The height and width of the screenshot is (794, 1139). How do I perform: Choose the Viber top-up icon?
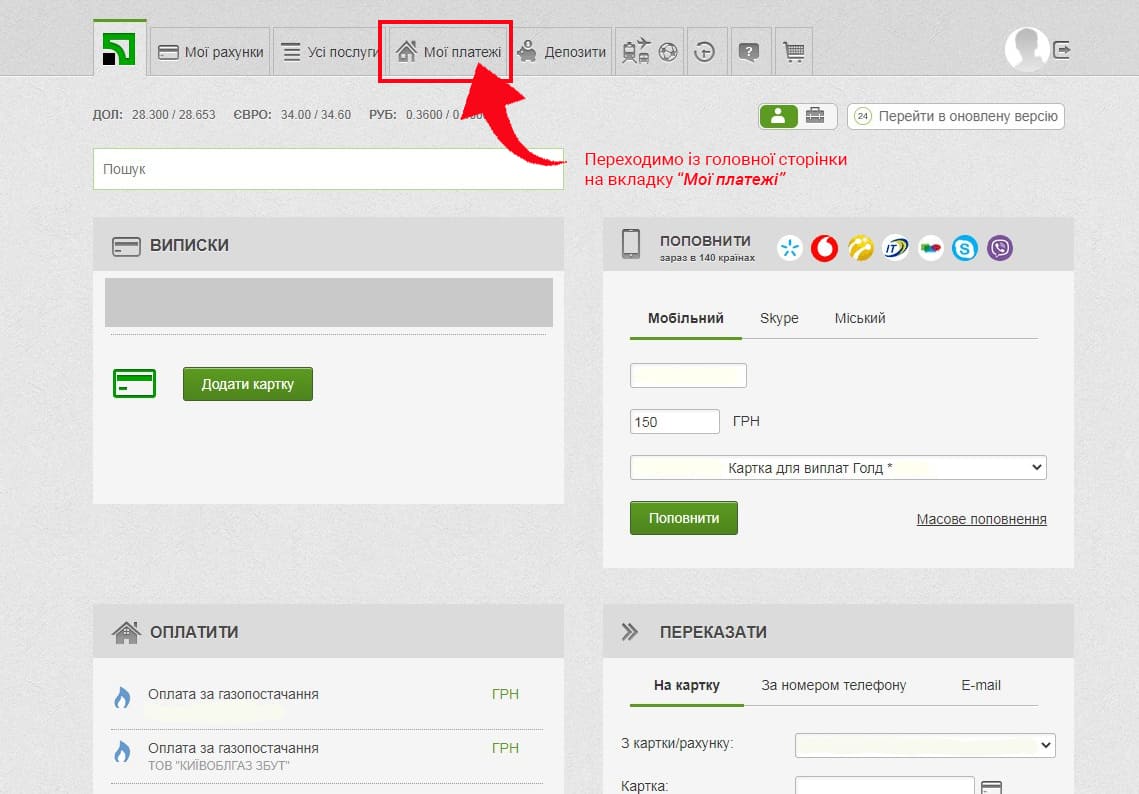click(1000, 248)
